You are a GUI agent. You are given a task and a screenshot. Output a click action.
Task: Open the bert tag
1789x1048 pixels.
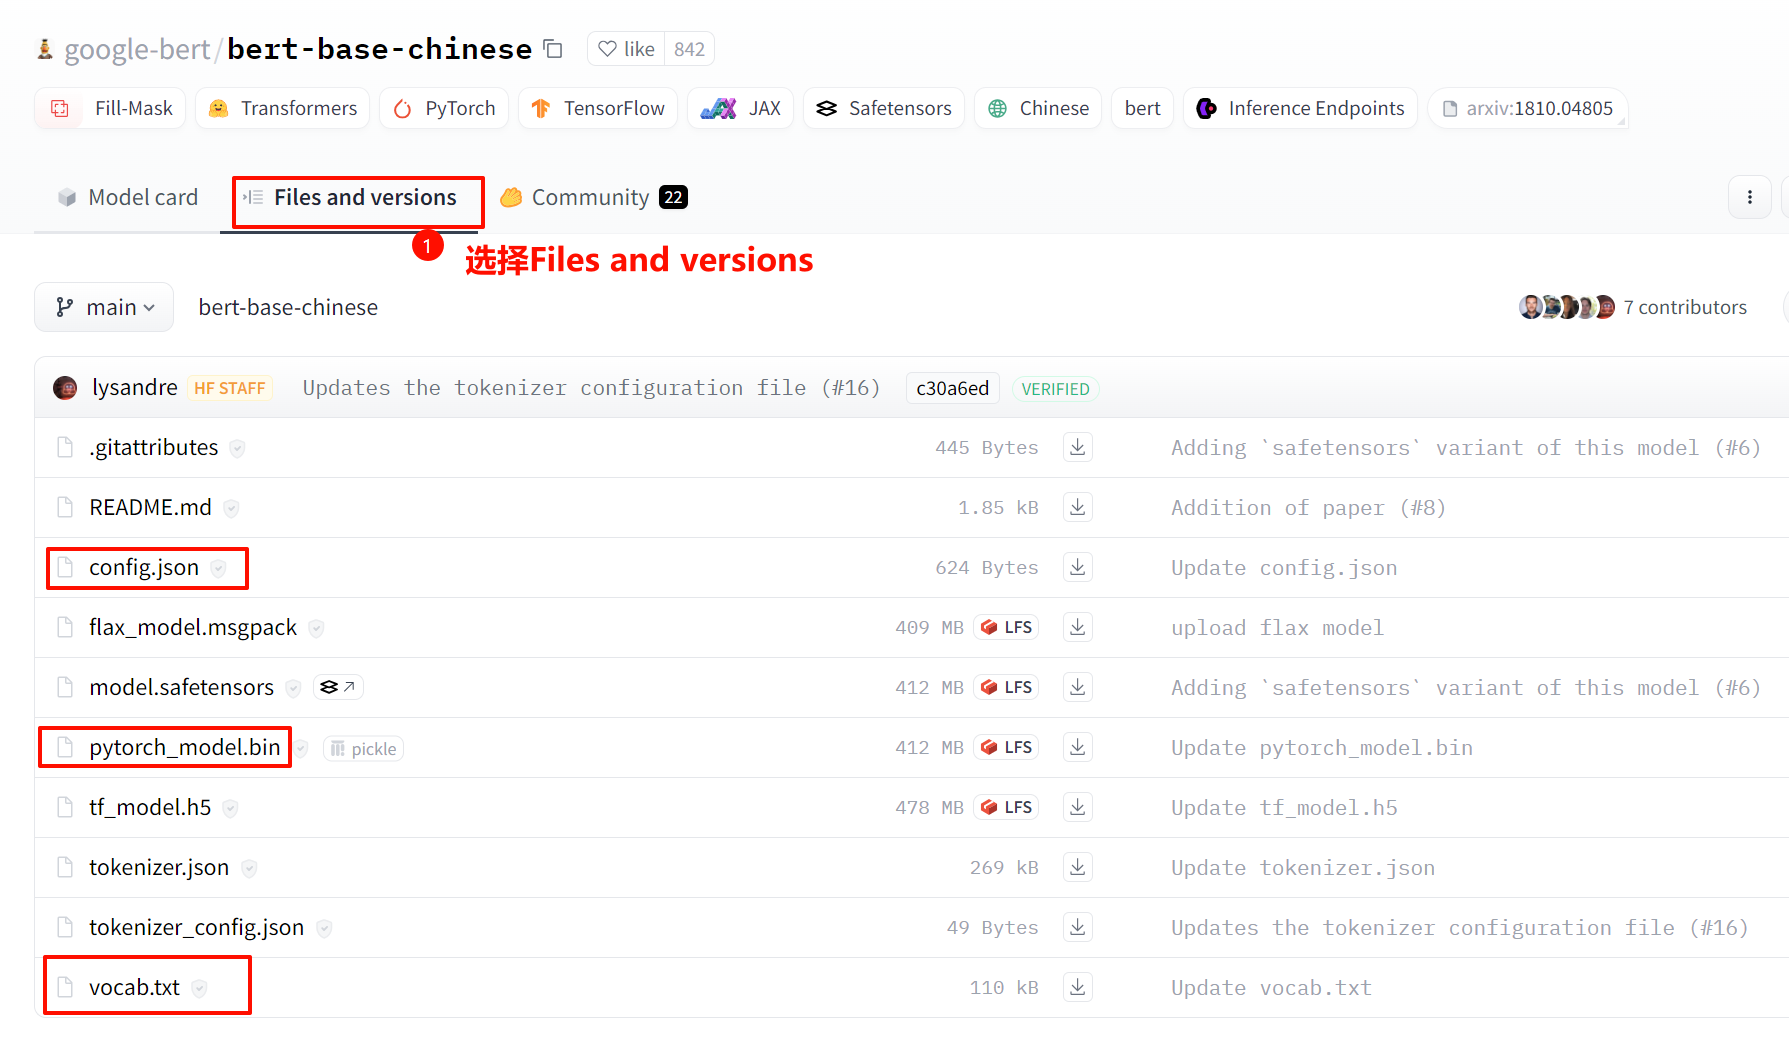pyautogui.click(x=1142, y=108)
